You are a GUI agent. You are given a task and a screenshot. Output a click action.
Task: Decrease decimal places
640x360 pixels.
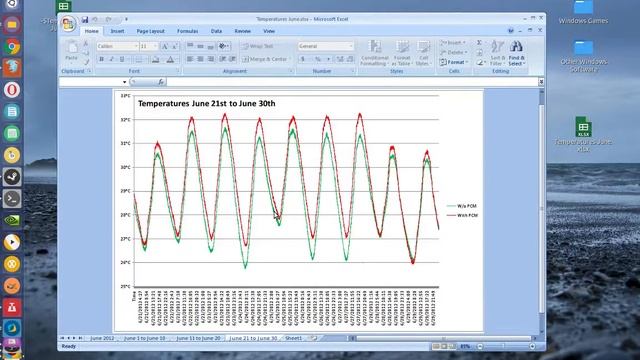tap(350, 59)
